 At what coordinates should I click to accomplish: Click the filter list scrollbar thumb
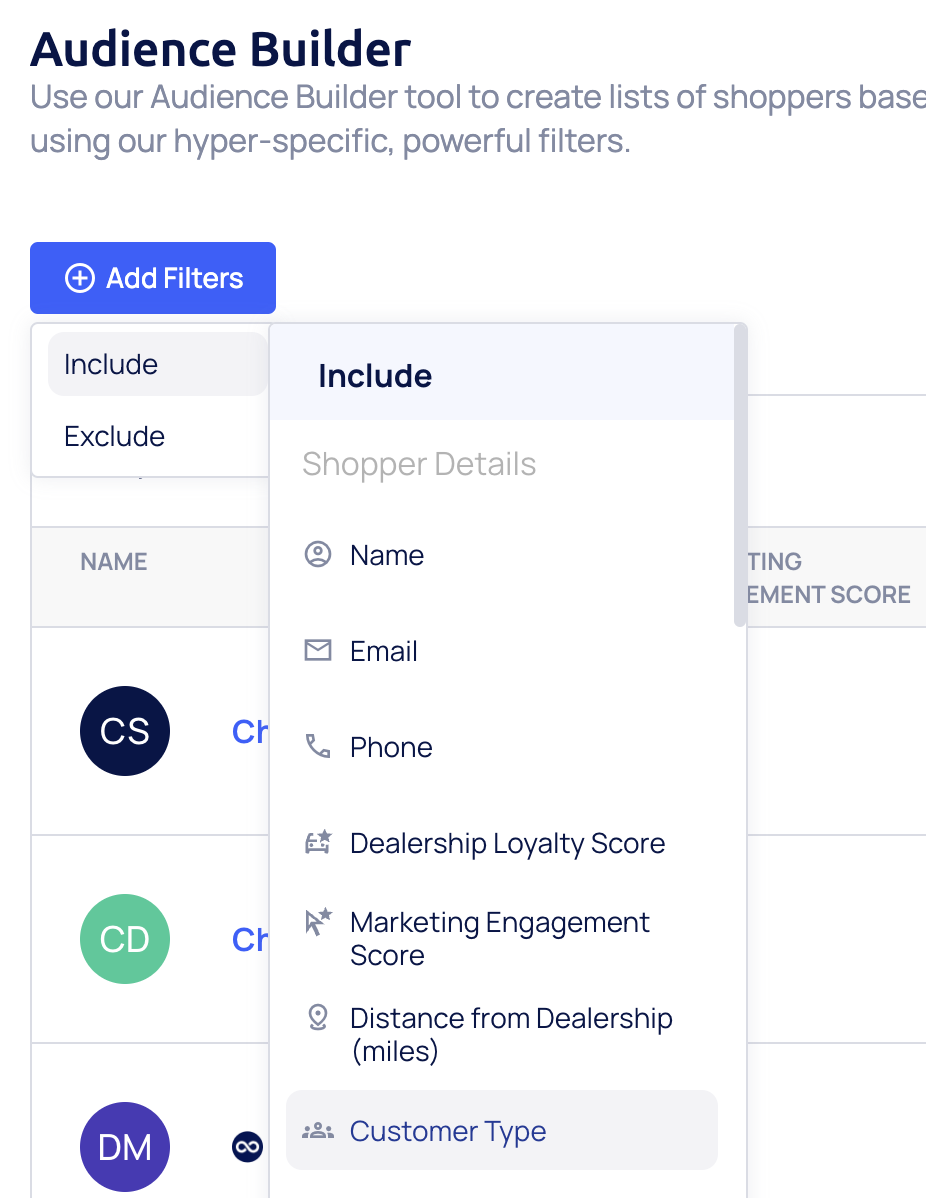[x=739, y=475]
